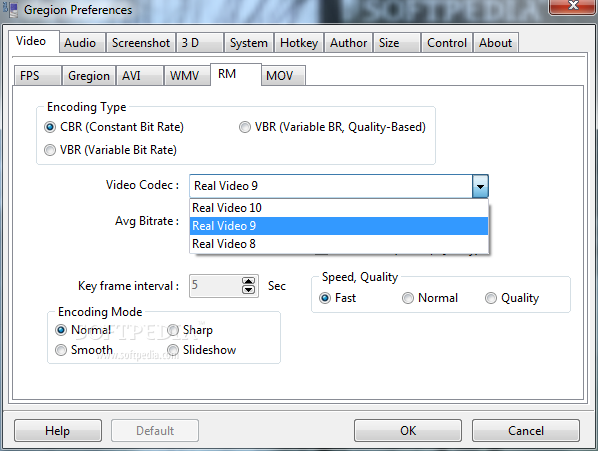Choose VBR (Variable Bit Rate) encoding
The image size is (598, 451).
[x=110, y=150]
